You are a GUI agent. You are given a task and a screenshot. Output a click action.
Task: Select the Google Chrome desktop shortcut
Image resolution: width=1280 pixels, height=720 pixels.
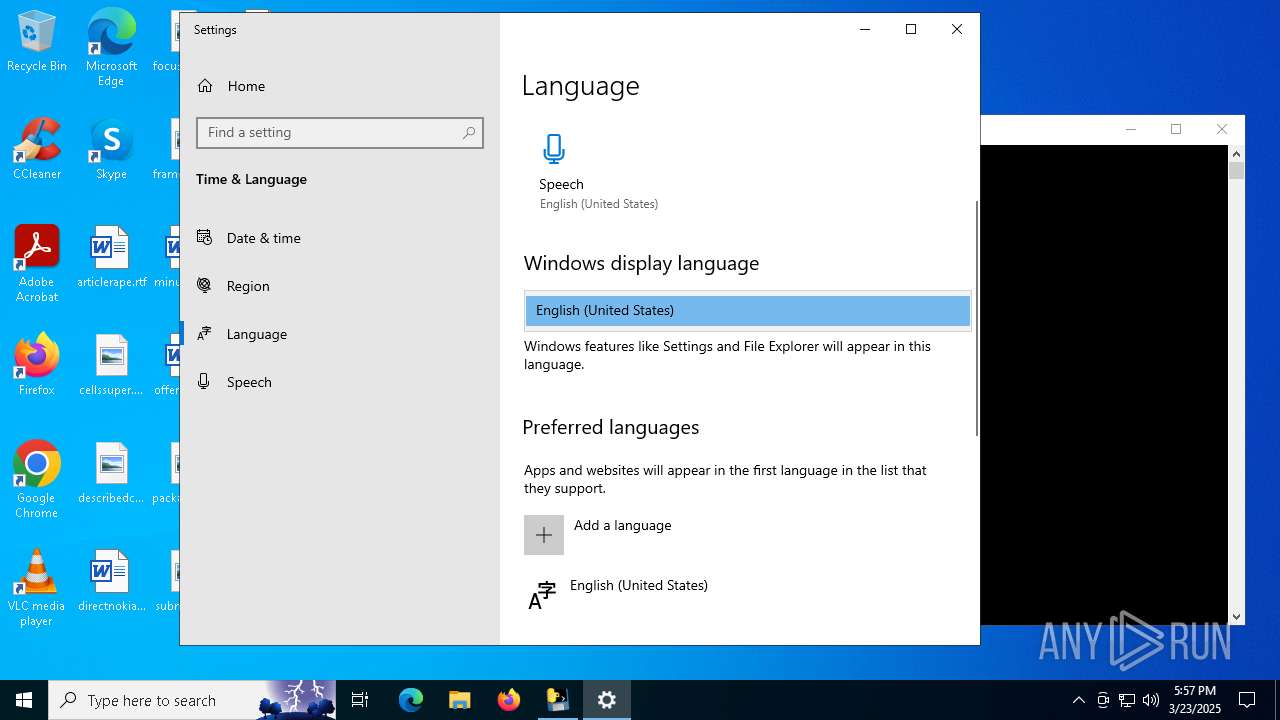[x=37, y=479]
